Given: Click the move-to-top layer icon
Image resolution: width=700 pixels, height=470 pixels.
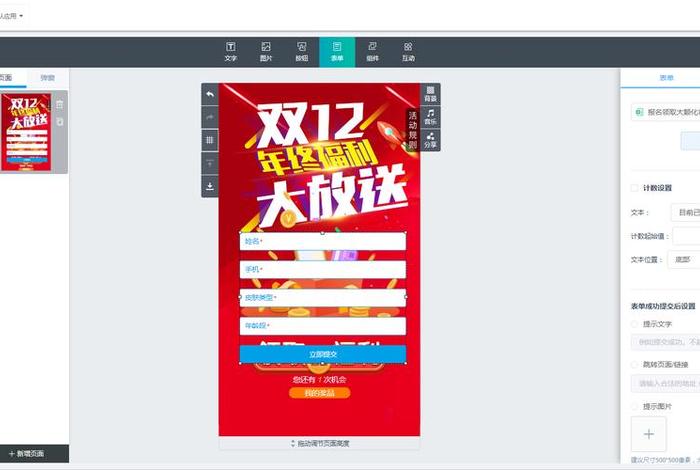Looking at the screenshot, I should [x=210, y=163].
